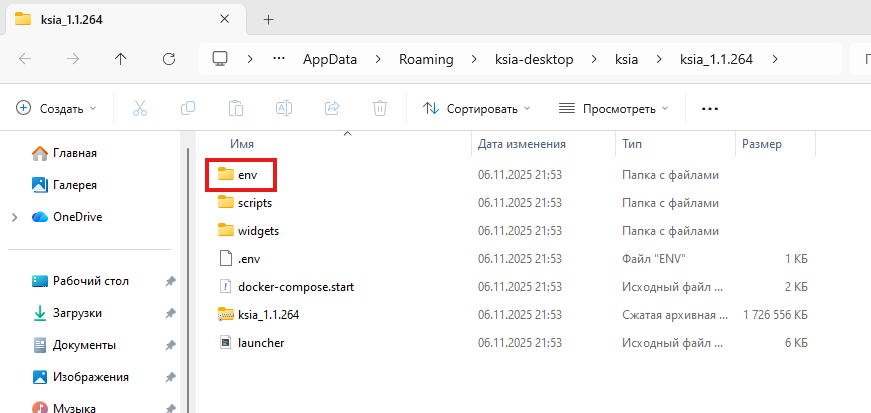The image size is (871, 413).
Task: Click the Cut scissors icon
Action: 140,108
